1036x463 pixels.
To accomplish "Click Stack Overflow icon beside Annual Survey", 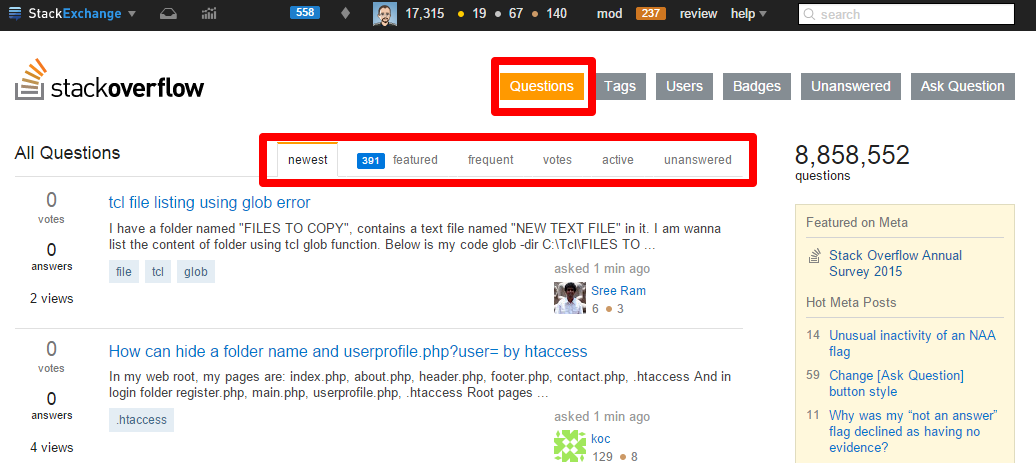I will point(815,256).
